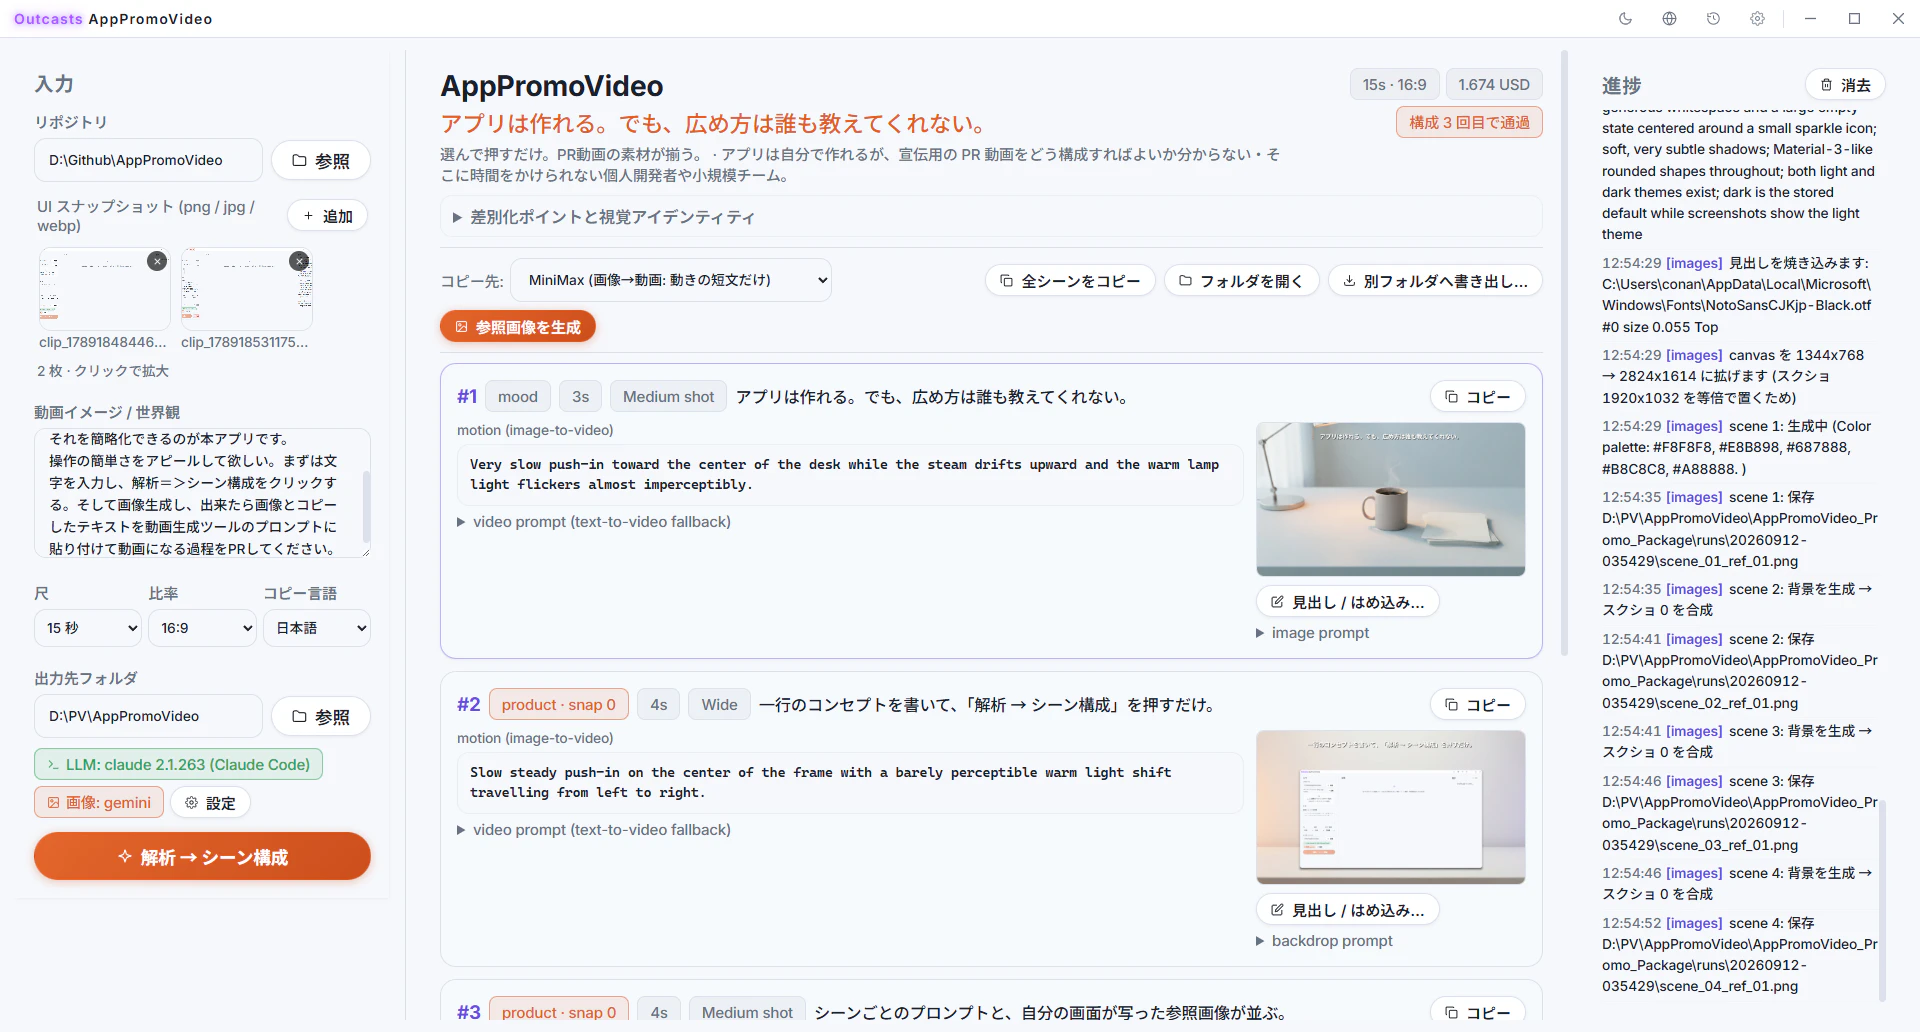
Task: Open scene #2 app screen reference image
Action: 1391,807
